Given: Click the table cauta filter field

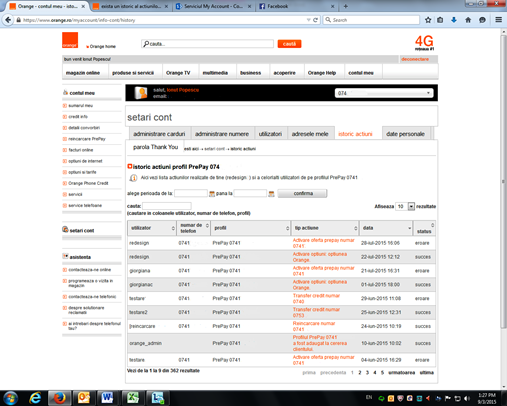Looking at the screenshot, I should tap(167, 206).
